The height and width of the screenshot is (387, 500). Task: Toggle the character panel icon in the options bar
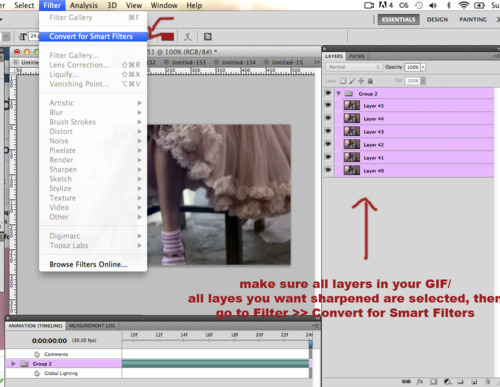tap(208, 37)
